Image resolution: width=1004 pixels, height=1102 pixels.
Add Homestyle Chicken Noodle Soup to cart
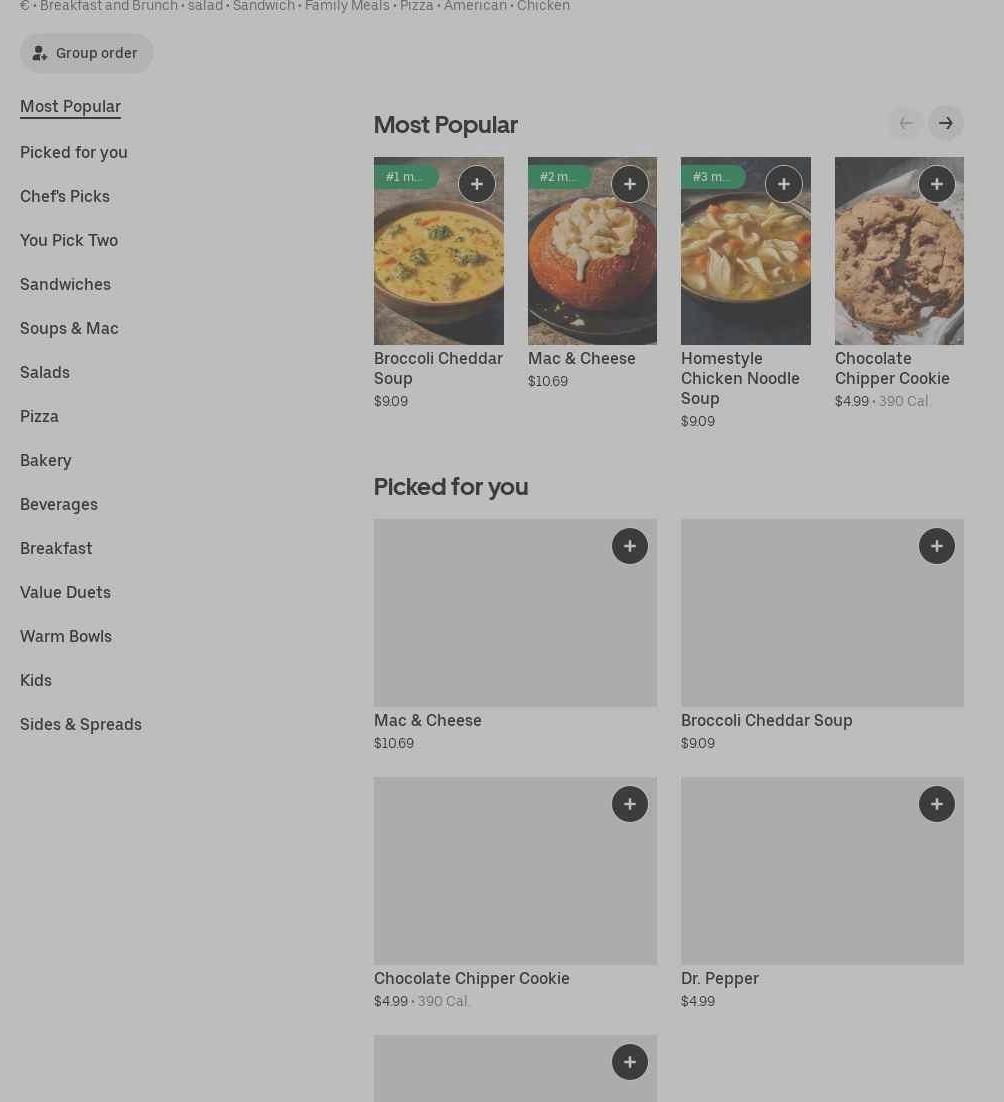pyautogui.click(x=784, y=184)
